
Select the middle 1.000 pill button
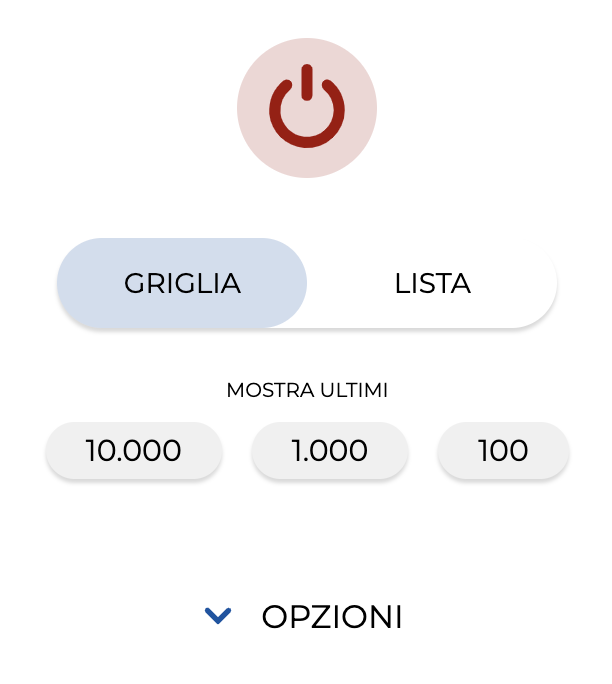pyautogui.click(x=330, y=450)
